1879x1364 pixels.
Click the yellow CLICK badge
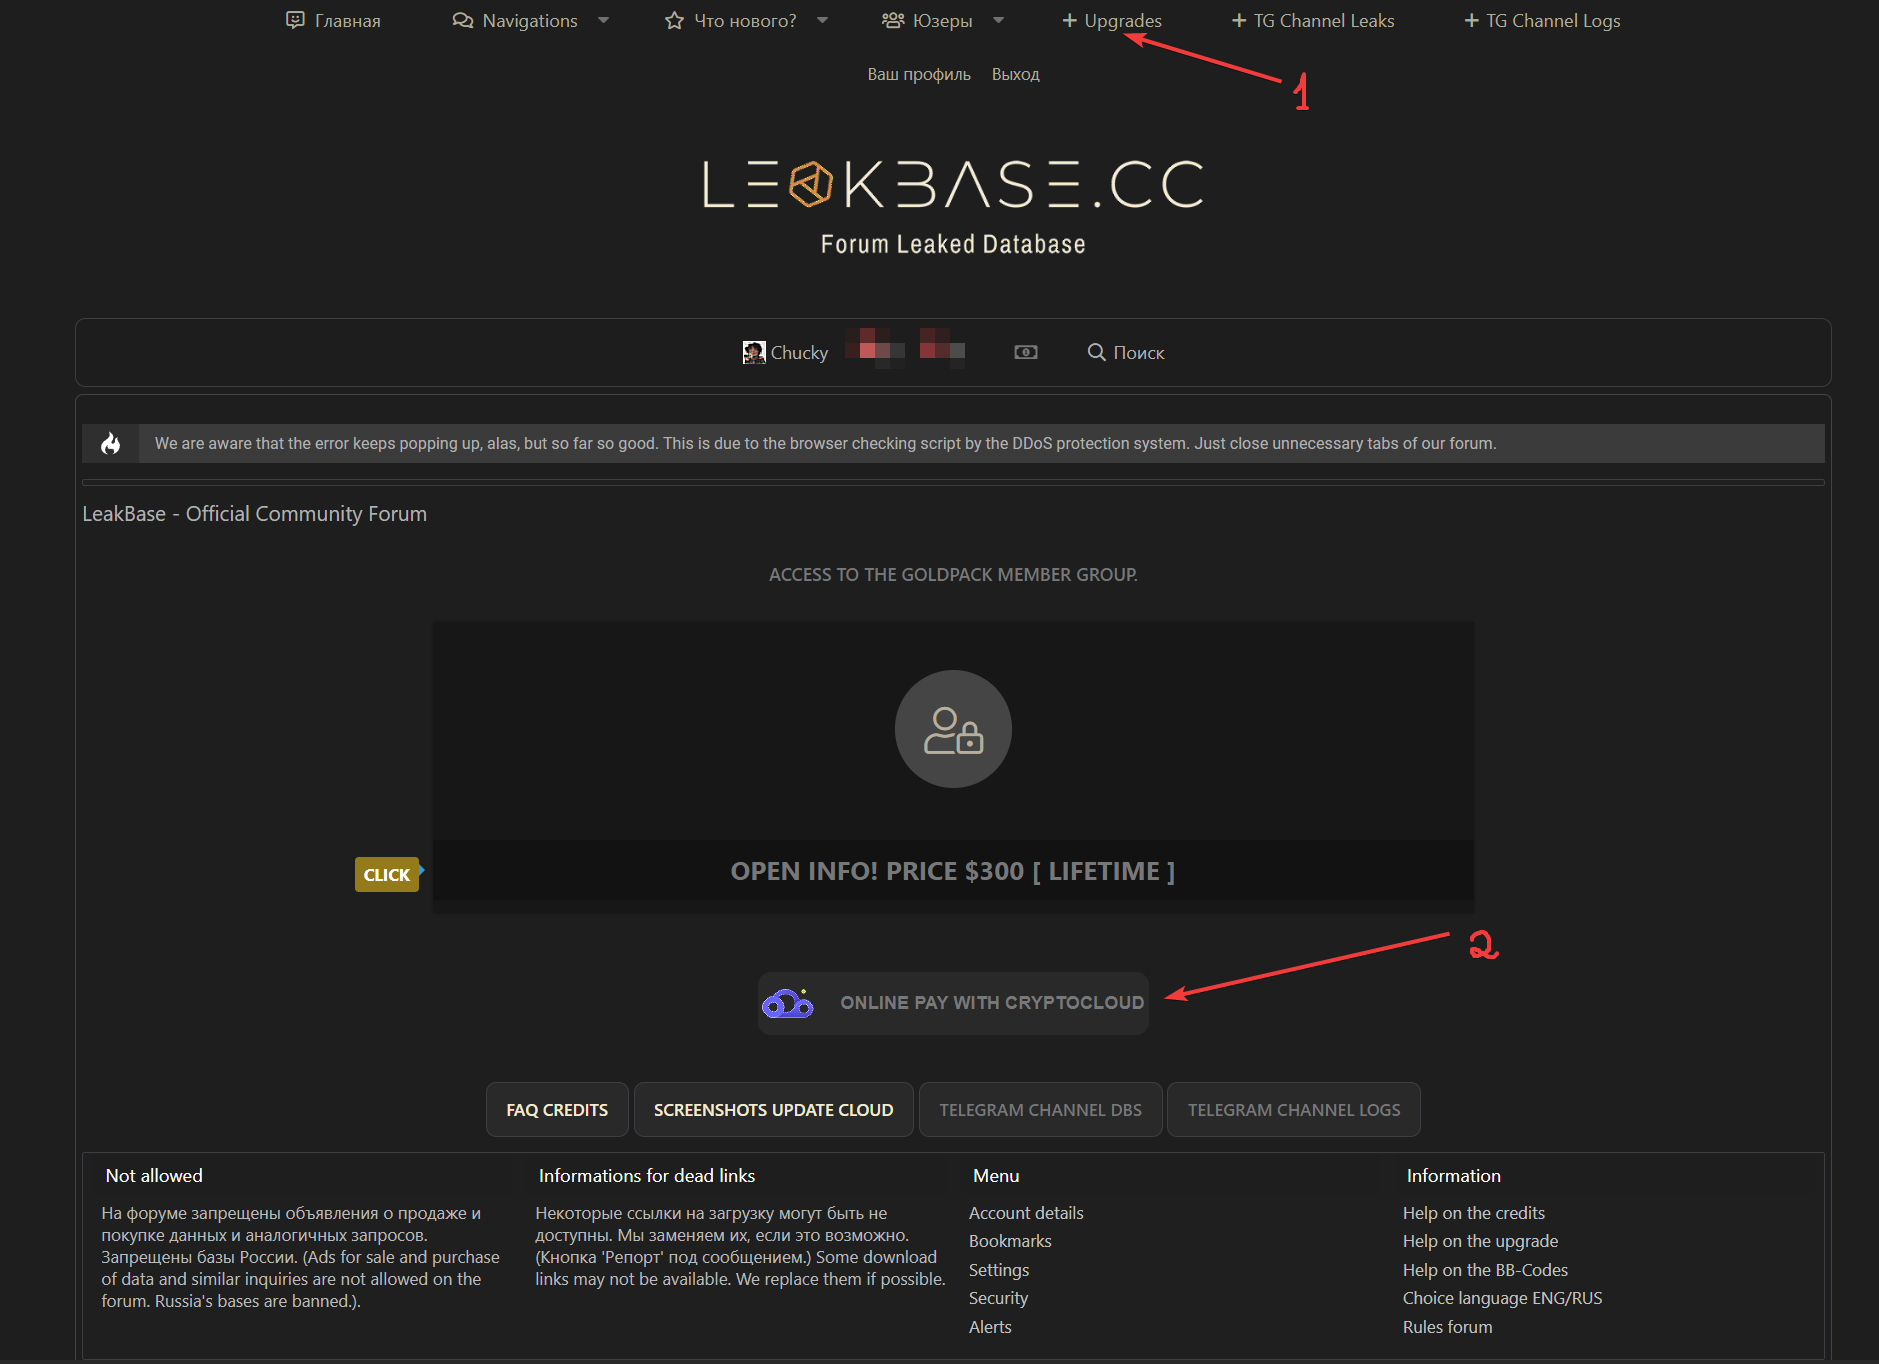pyautogui.click(x=387, y=875)
